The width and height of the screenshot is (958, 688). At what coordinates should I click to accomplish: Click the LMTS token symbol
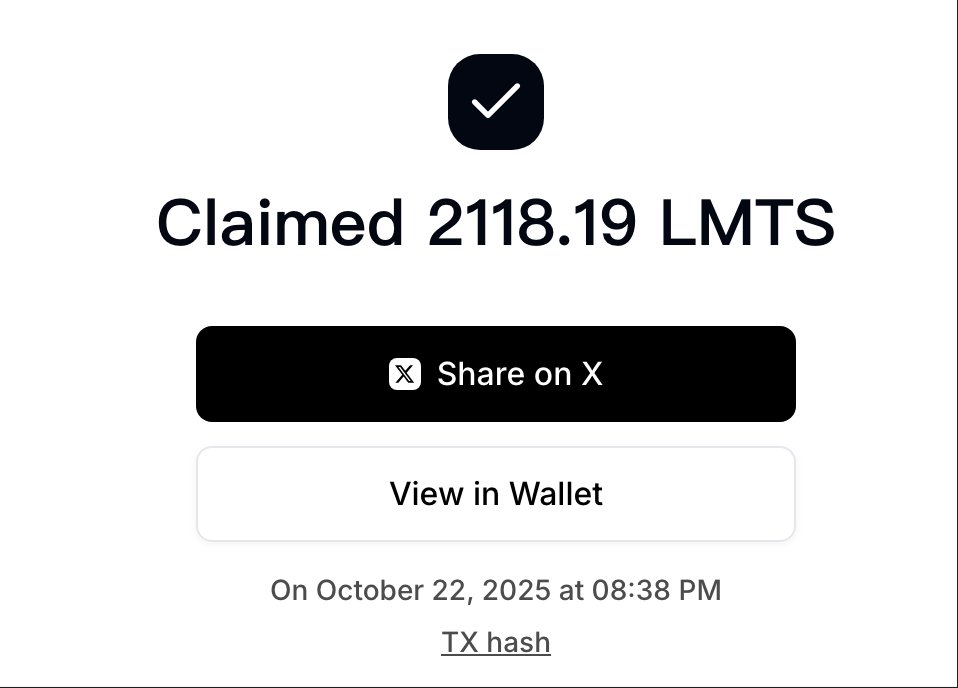747,222
